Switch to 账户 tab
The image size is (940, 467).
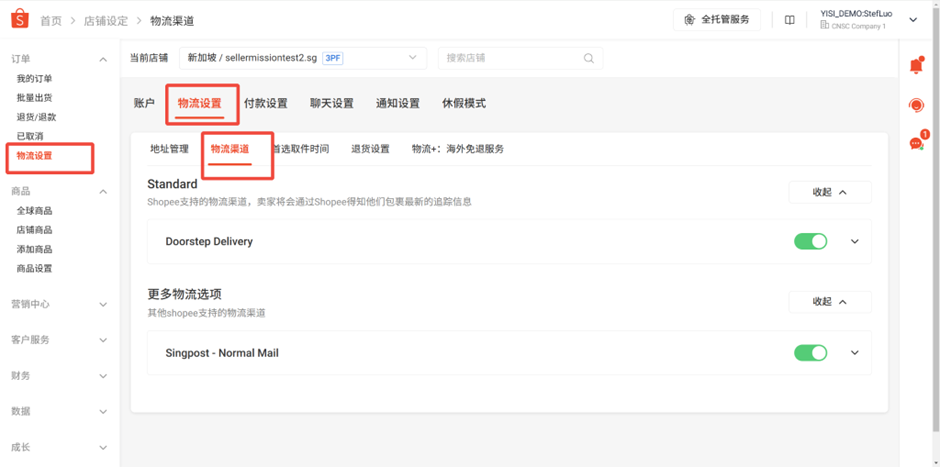tap(144, 103)
